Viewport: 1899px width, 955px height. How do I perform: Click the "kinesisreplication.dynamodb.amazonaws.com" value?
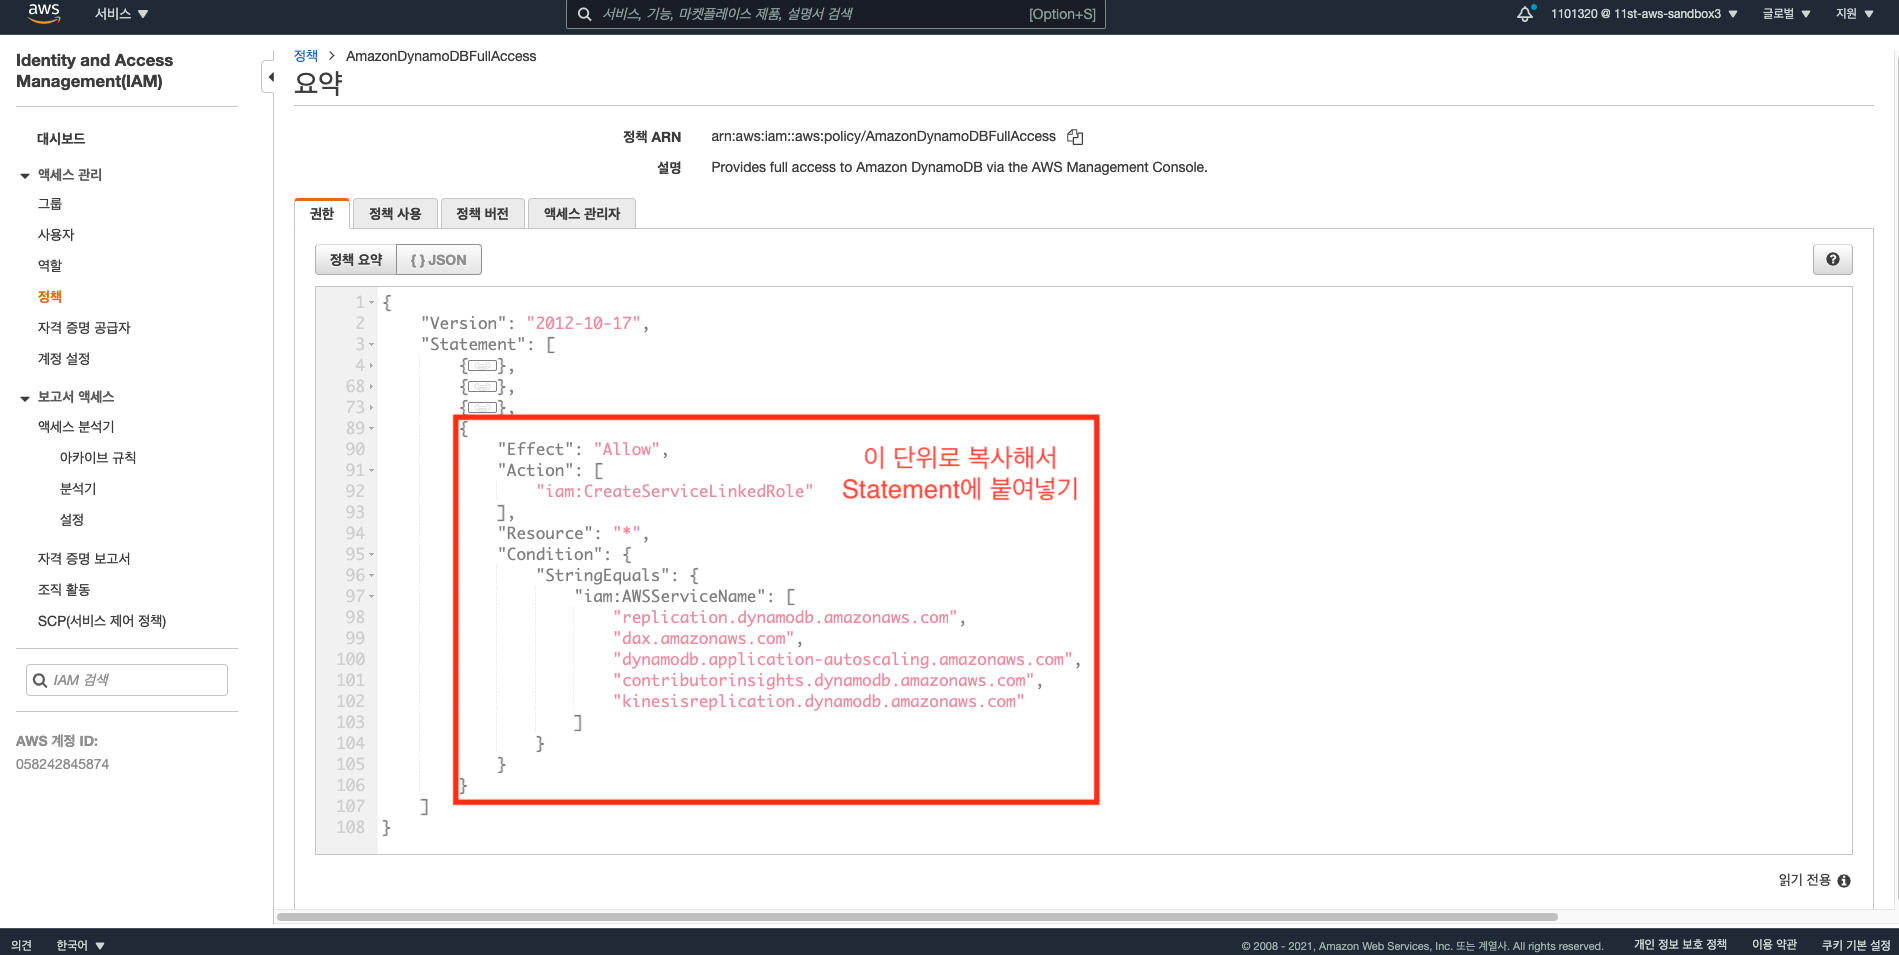coord(818,701)
